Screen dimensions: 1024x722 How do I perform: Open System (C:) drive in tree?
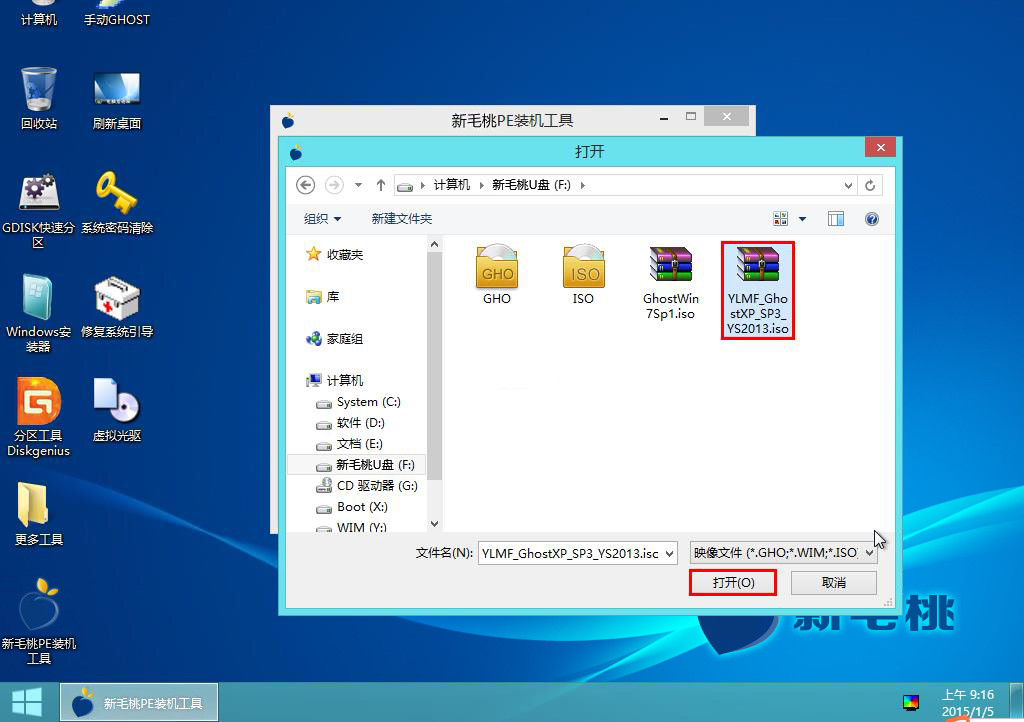click(x=359, y=402)
